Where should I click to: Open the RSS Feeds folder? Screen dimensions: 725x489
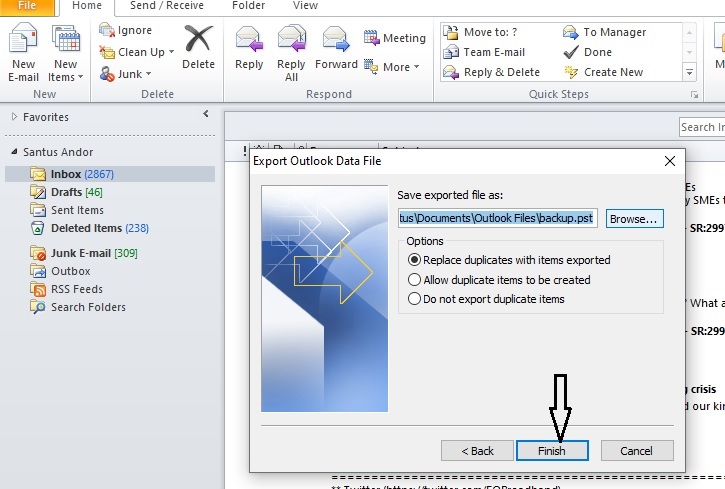pyautogui.click(x=66, y=289)
